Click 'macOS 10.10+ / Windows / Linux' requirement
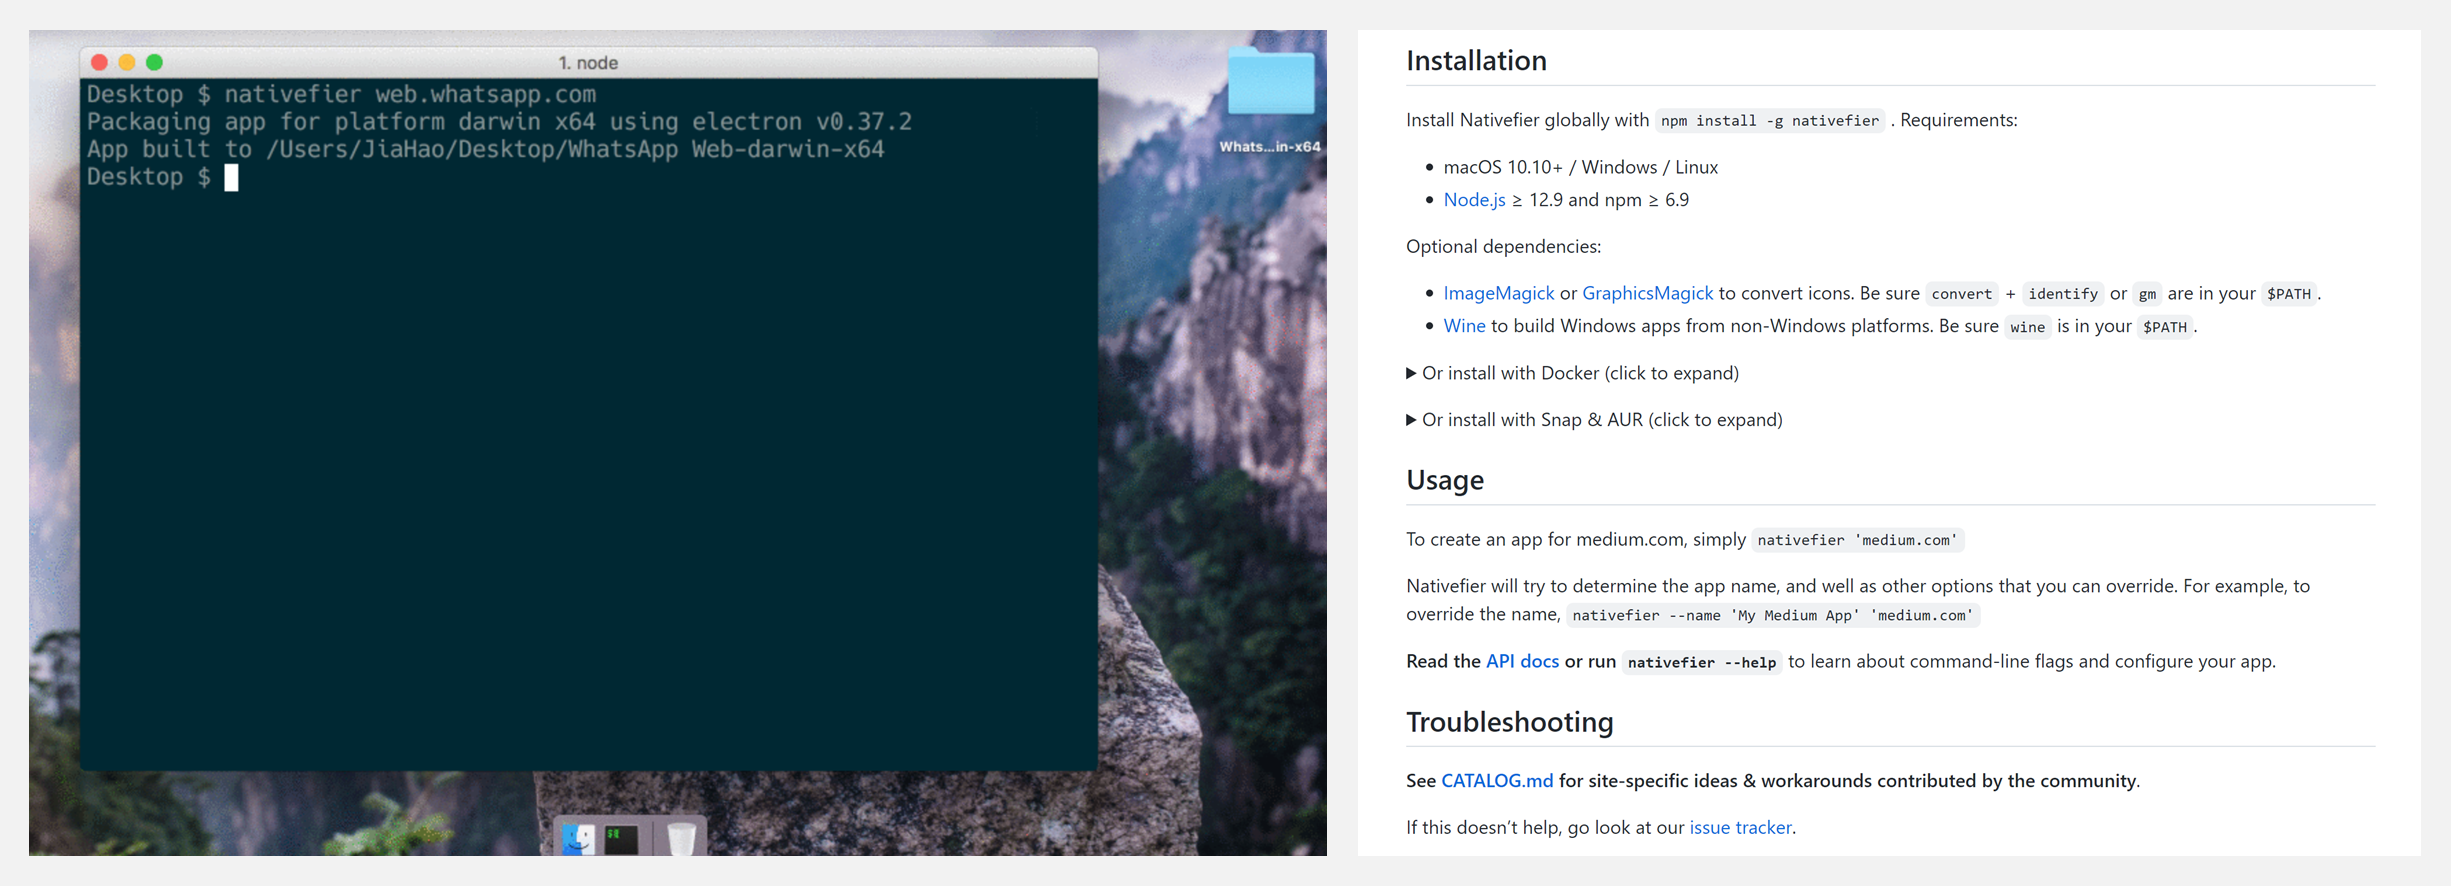Viewport: 2451px width, 886px height. 1580,167
